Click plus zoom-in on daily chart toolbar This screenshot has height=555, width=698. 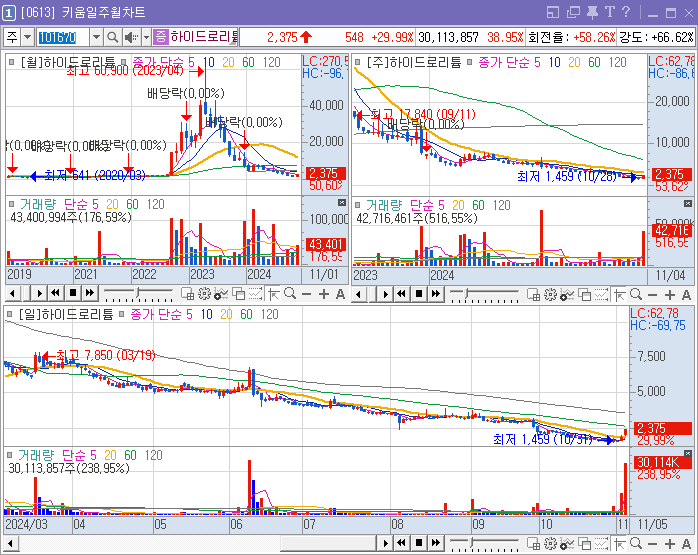click(670, 544)
